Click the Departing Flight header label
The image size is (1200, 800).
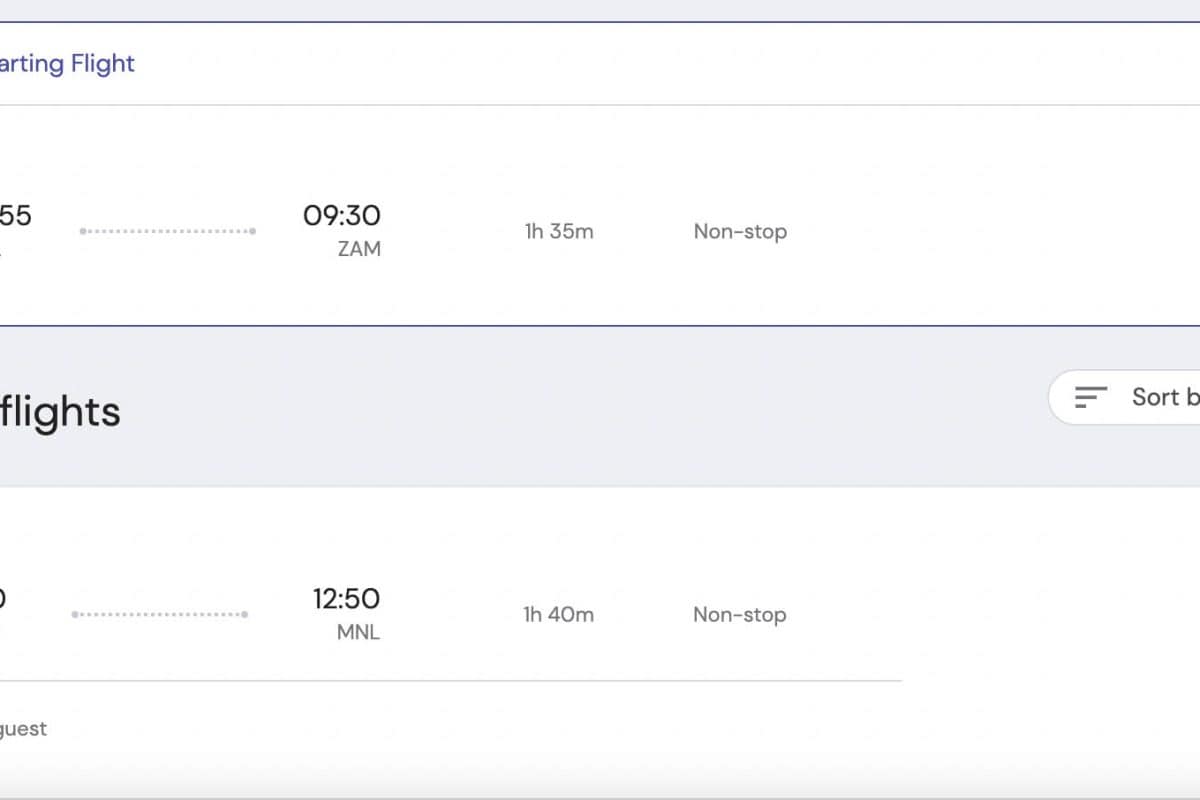pyautogui.click(x=67, y=64)
